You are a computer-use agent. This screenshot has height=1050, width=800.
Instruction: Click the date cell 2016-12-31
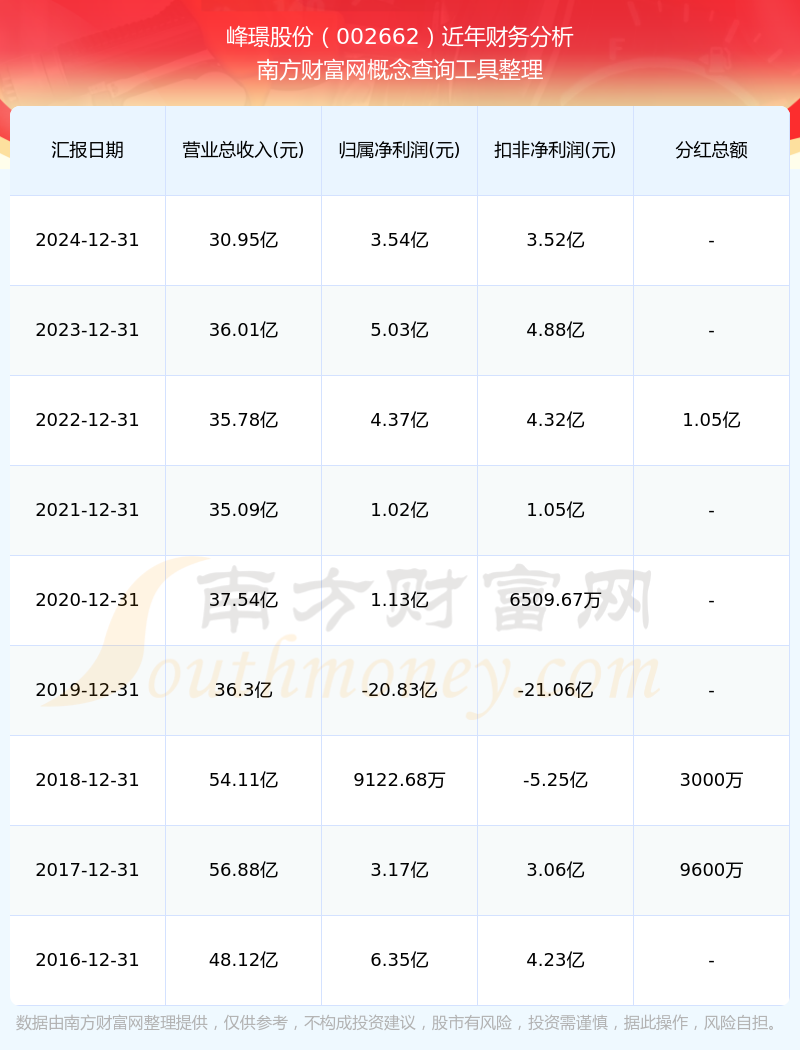[x=88, y=960]
